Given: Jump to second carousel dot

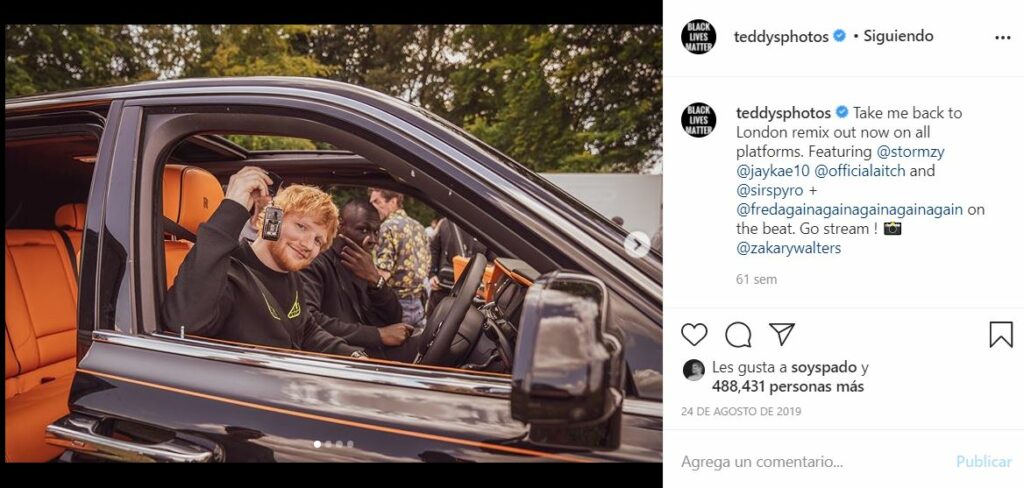Looking at the screenshot, I should 328,444.
